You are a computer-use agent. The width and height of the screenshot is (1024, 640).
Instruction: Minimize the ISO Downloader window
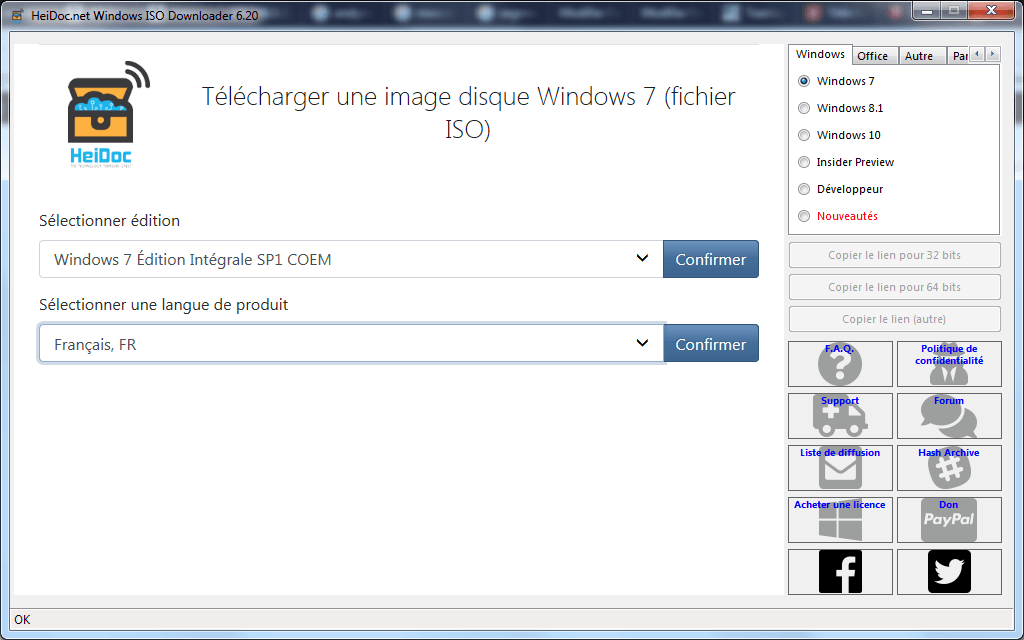tap(927, 11)
